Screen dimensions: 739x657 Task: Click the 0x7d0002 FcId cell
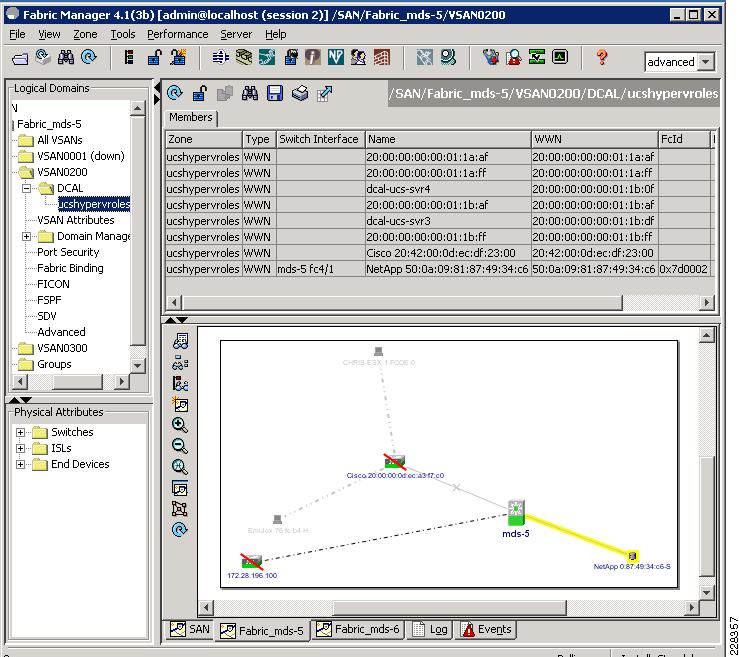click(x=684, y=269)
